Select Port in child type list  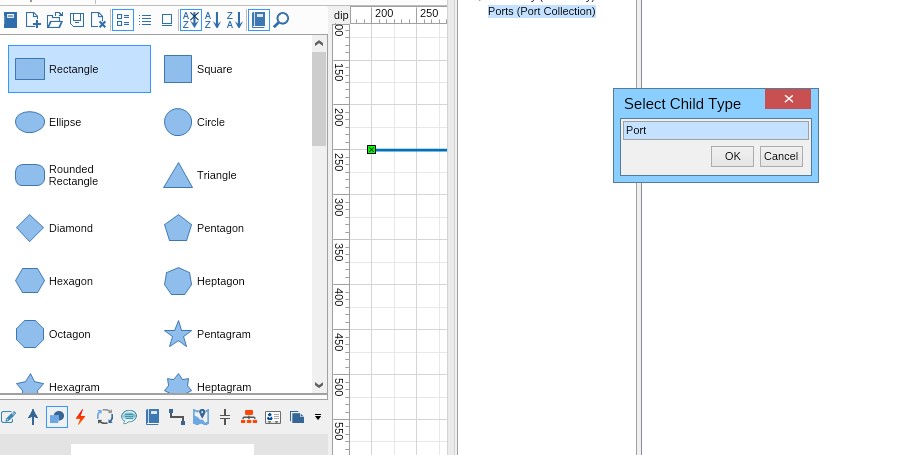coord(715,130)
